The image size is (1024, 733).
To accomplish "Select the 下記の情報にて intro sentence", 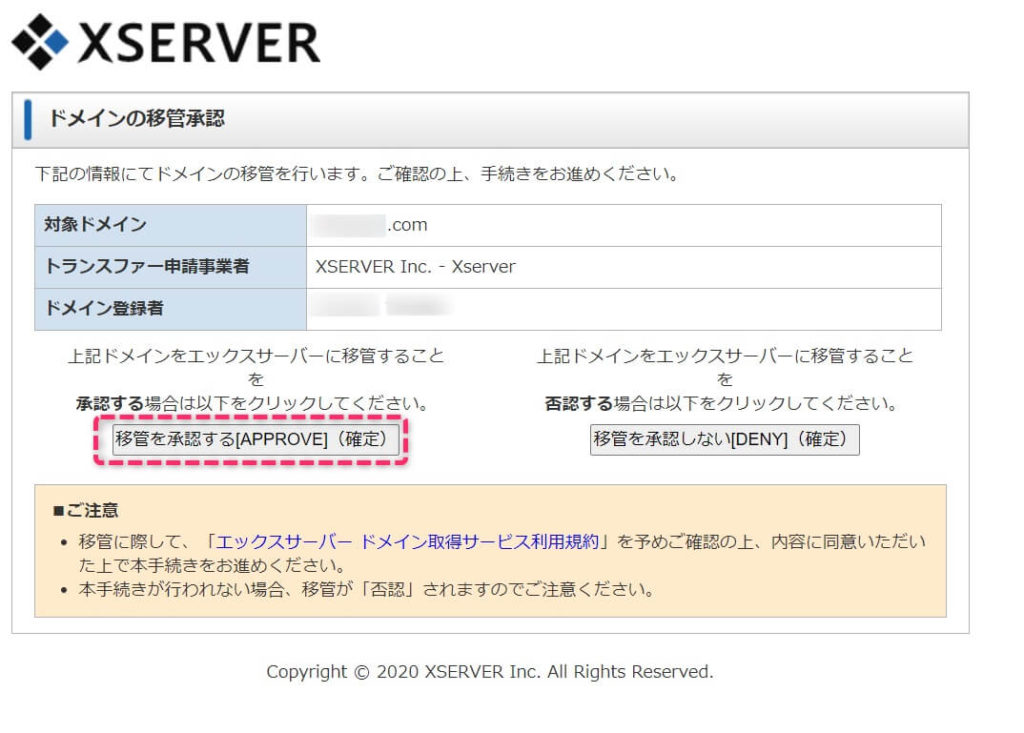I will (x=357, y=174).
